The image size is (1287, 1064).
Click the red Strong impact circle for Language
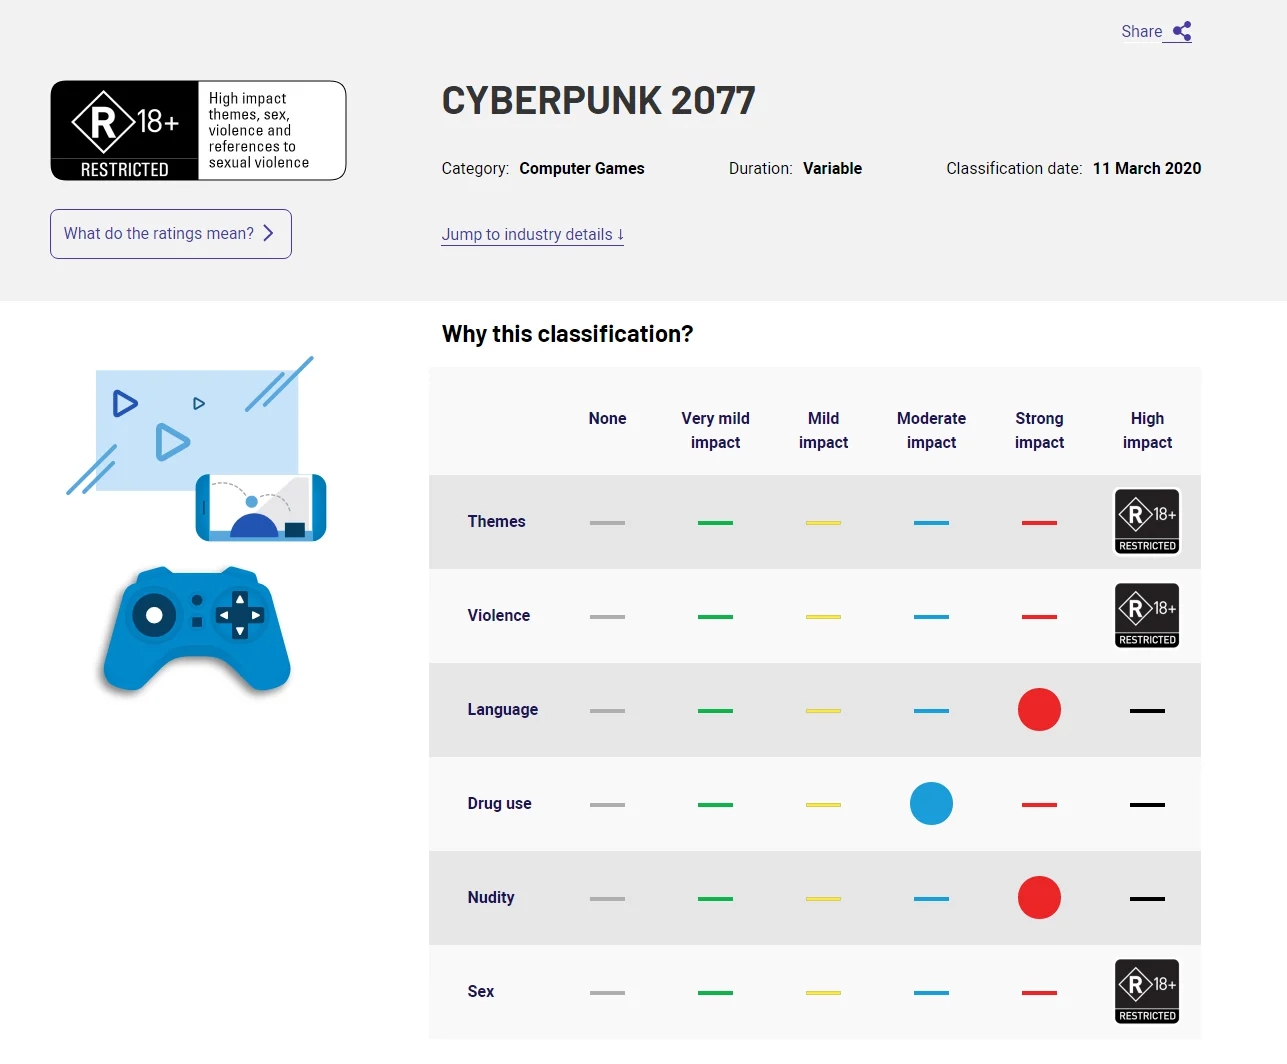1039,710
